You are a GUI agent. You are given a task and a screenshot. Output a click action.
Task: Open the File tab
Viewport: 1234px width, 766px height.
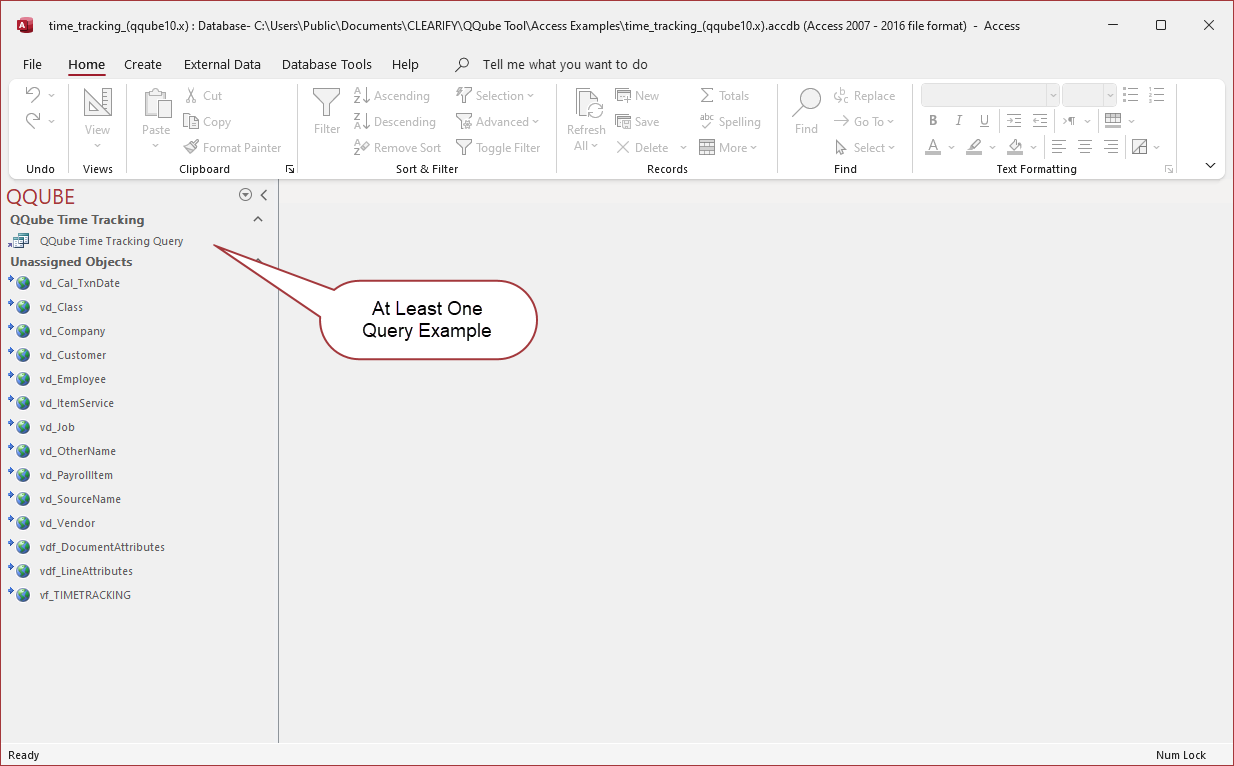pos(32,64)
